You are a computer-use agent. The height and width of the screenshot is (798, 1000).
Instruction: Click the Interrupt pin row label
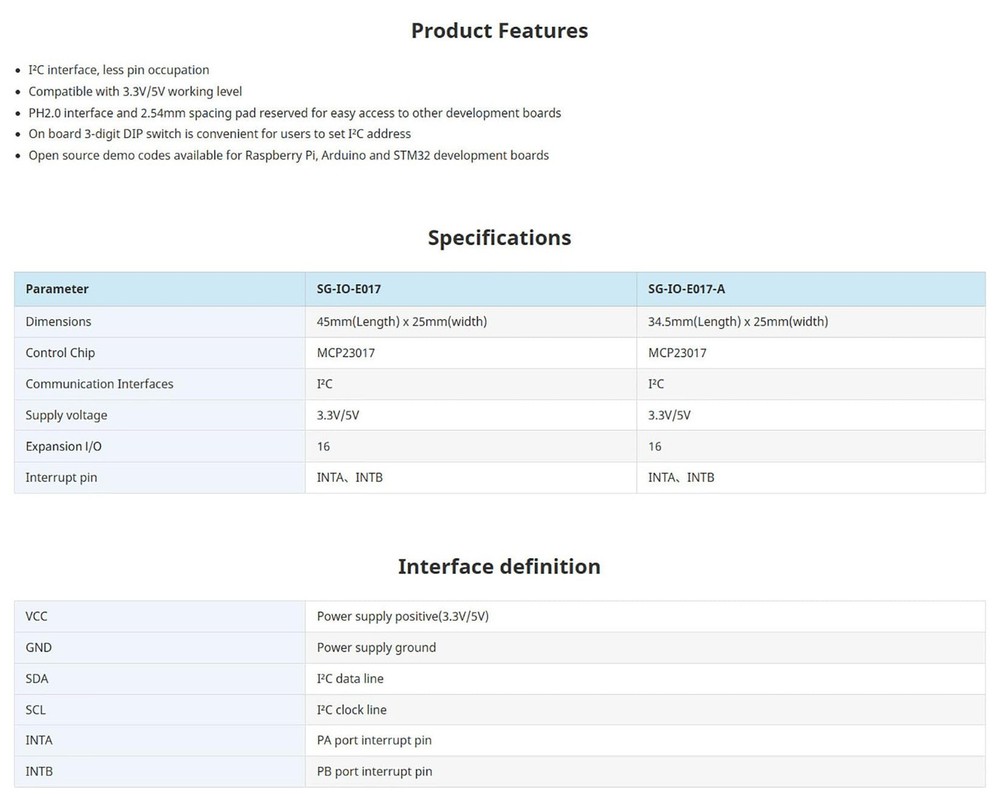click(x=61, y=477)
